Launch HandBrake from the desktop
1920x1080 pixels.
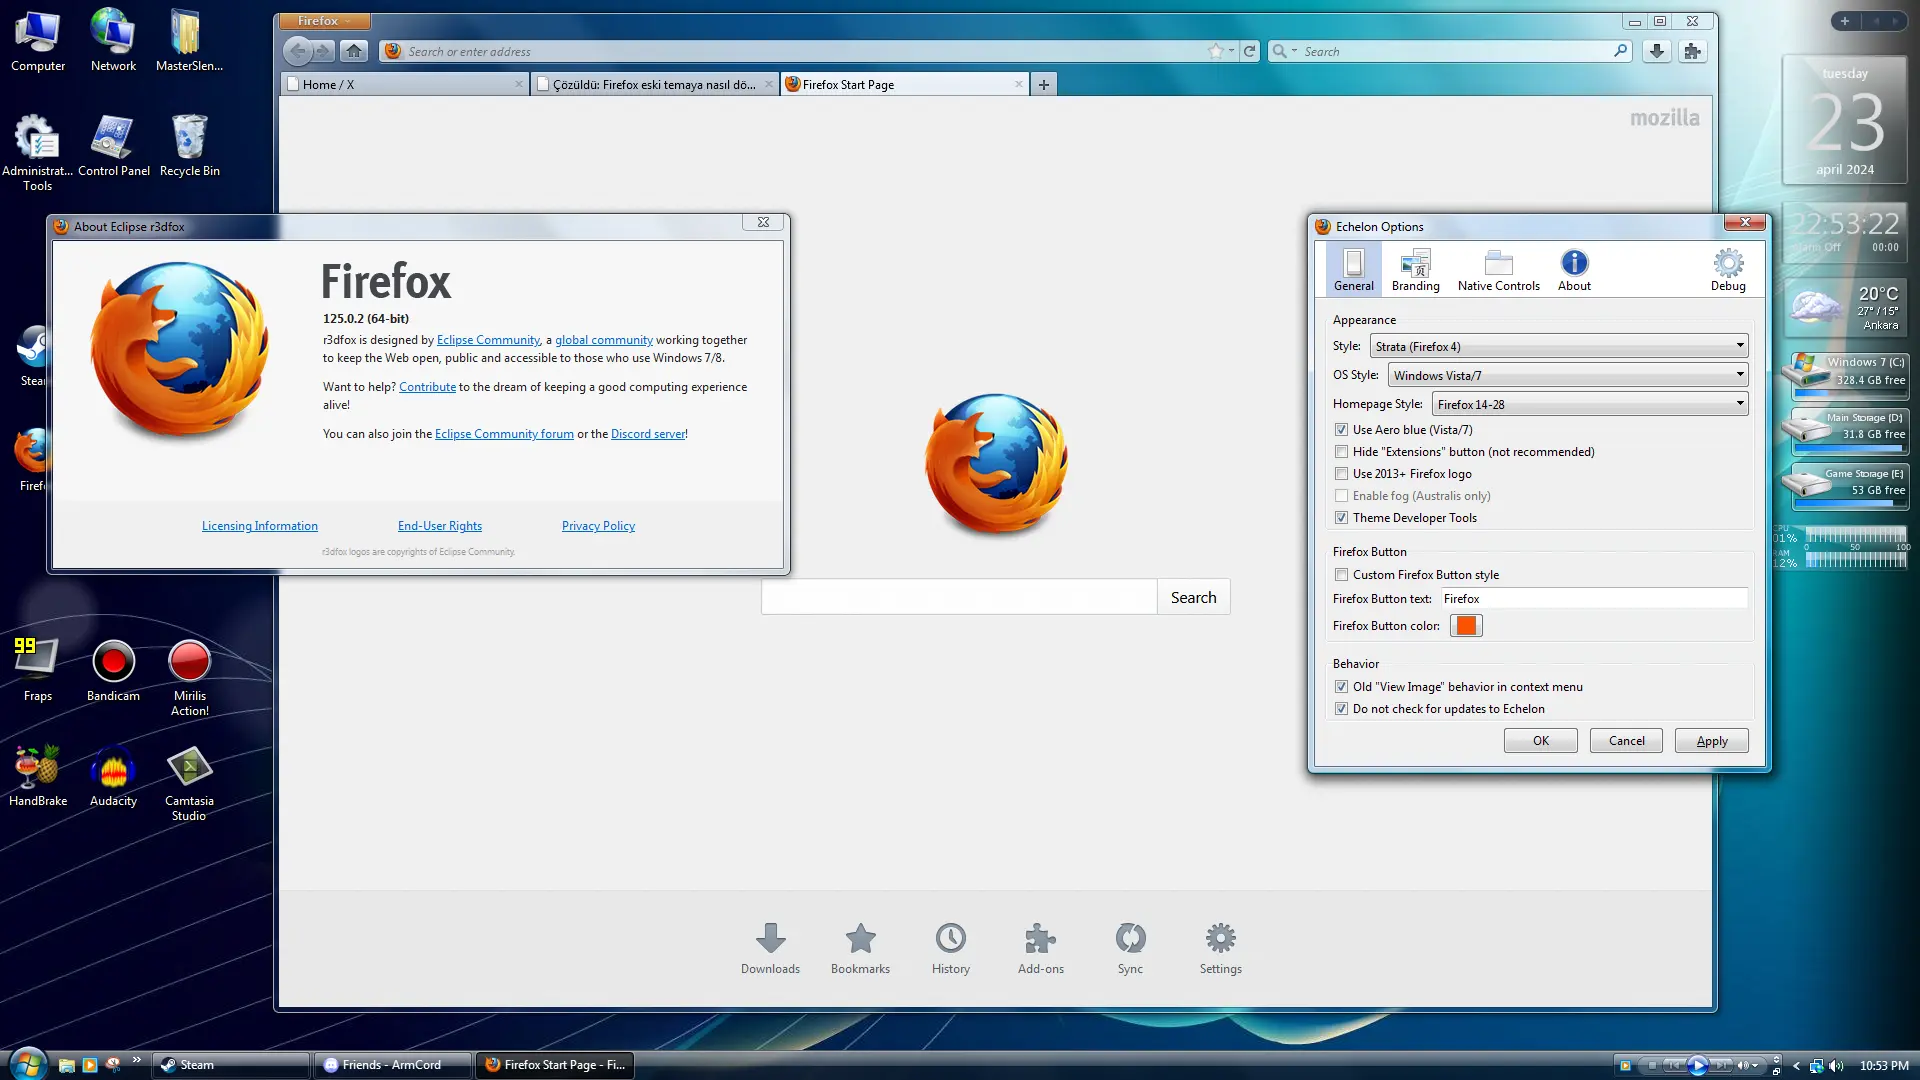(x=38, y=776)
